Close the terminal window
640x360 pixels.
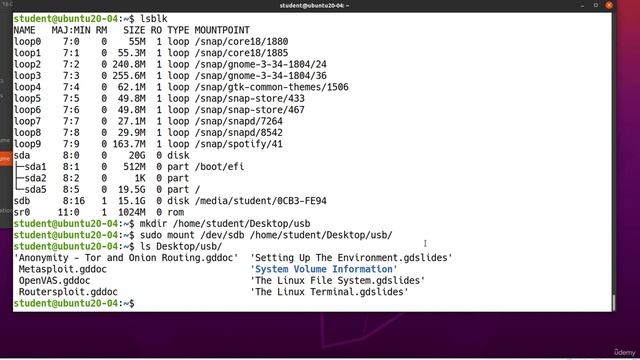tap(609, 5)
